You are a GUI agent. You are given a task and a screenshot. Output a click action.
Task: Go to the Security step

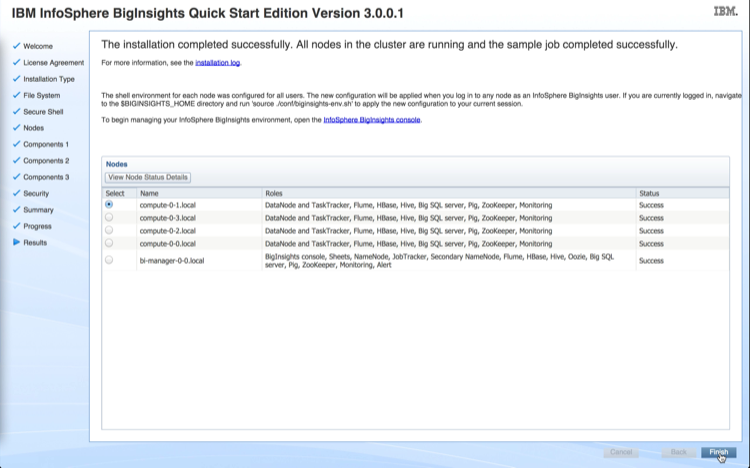tap(36, 193)
